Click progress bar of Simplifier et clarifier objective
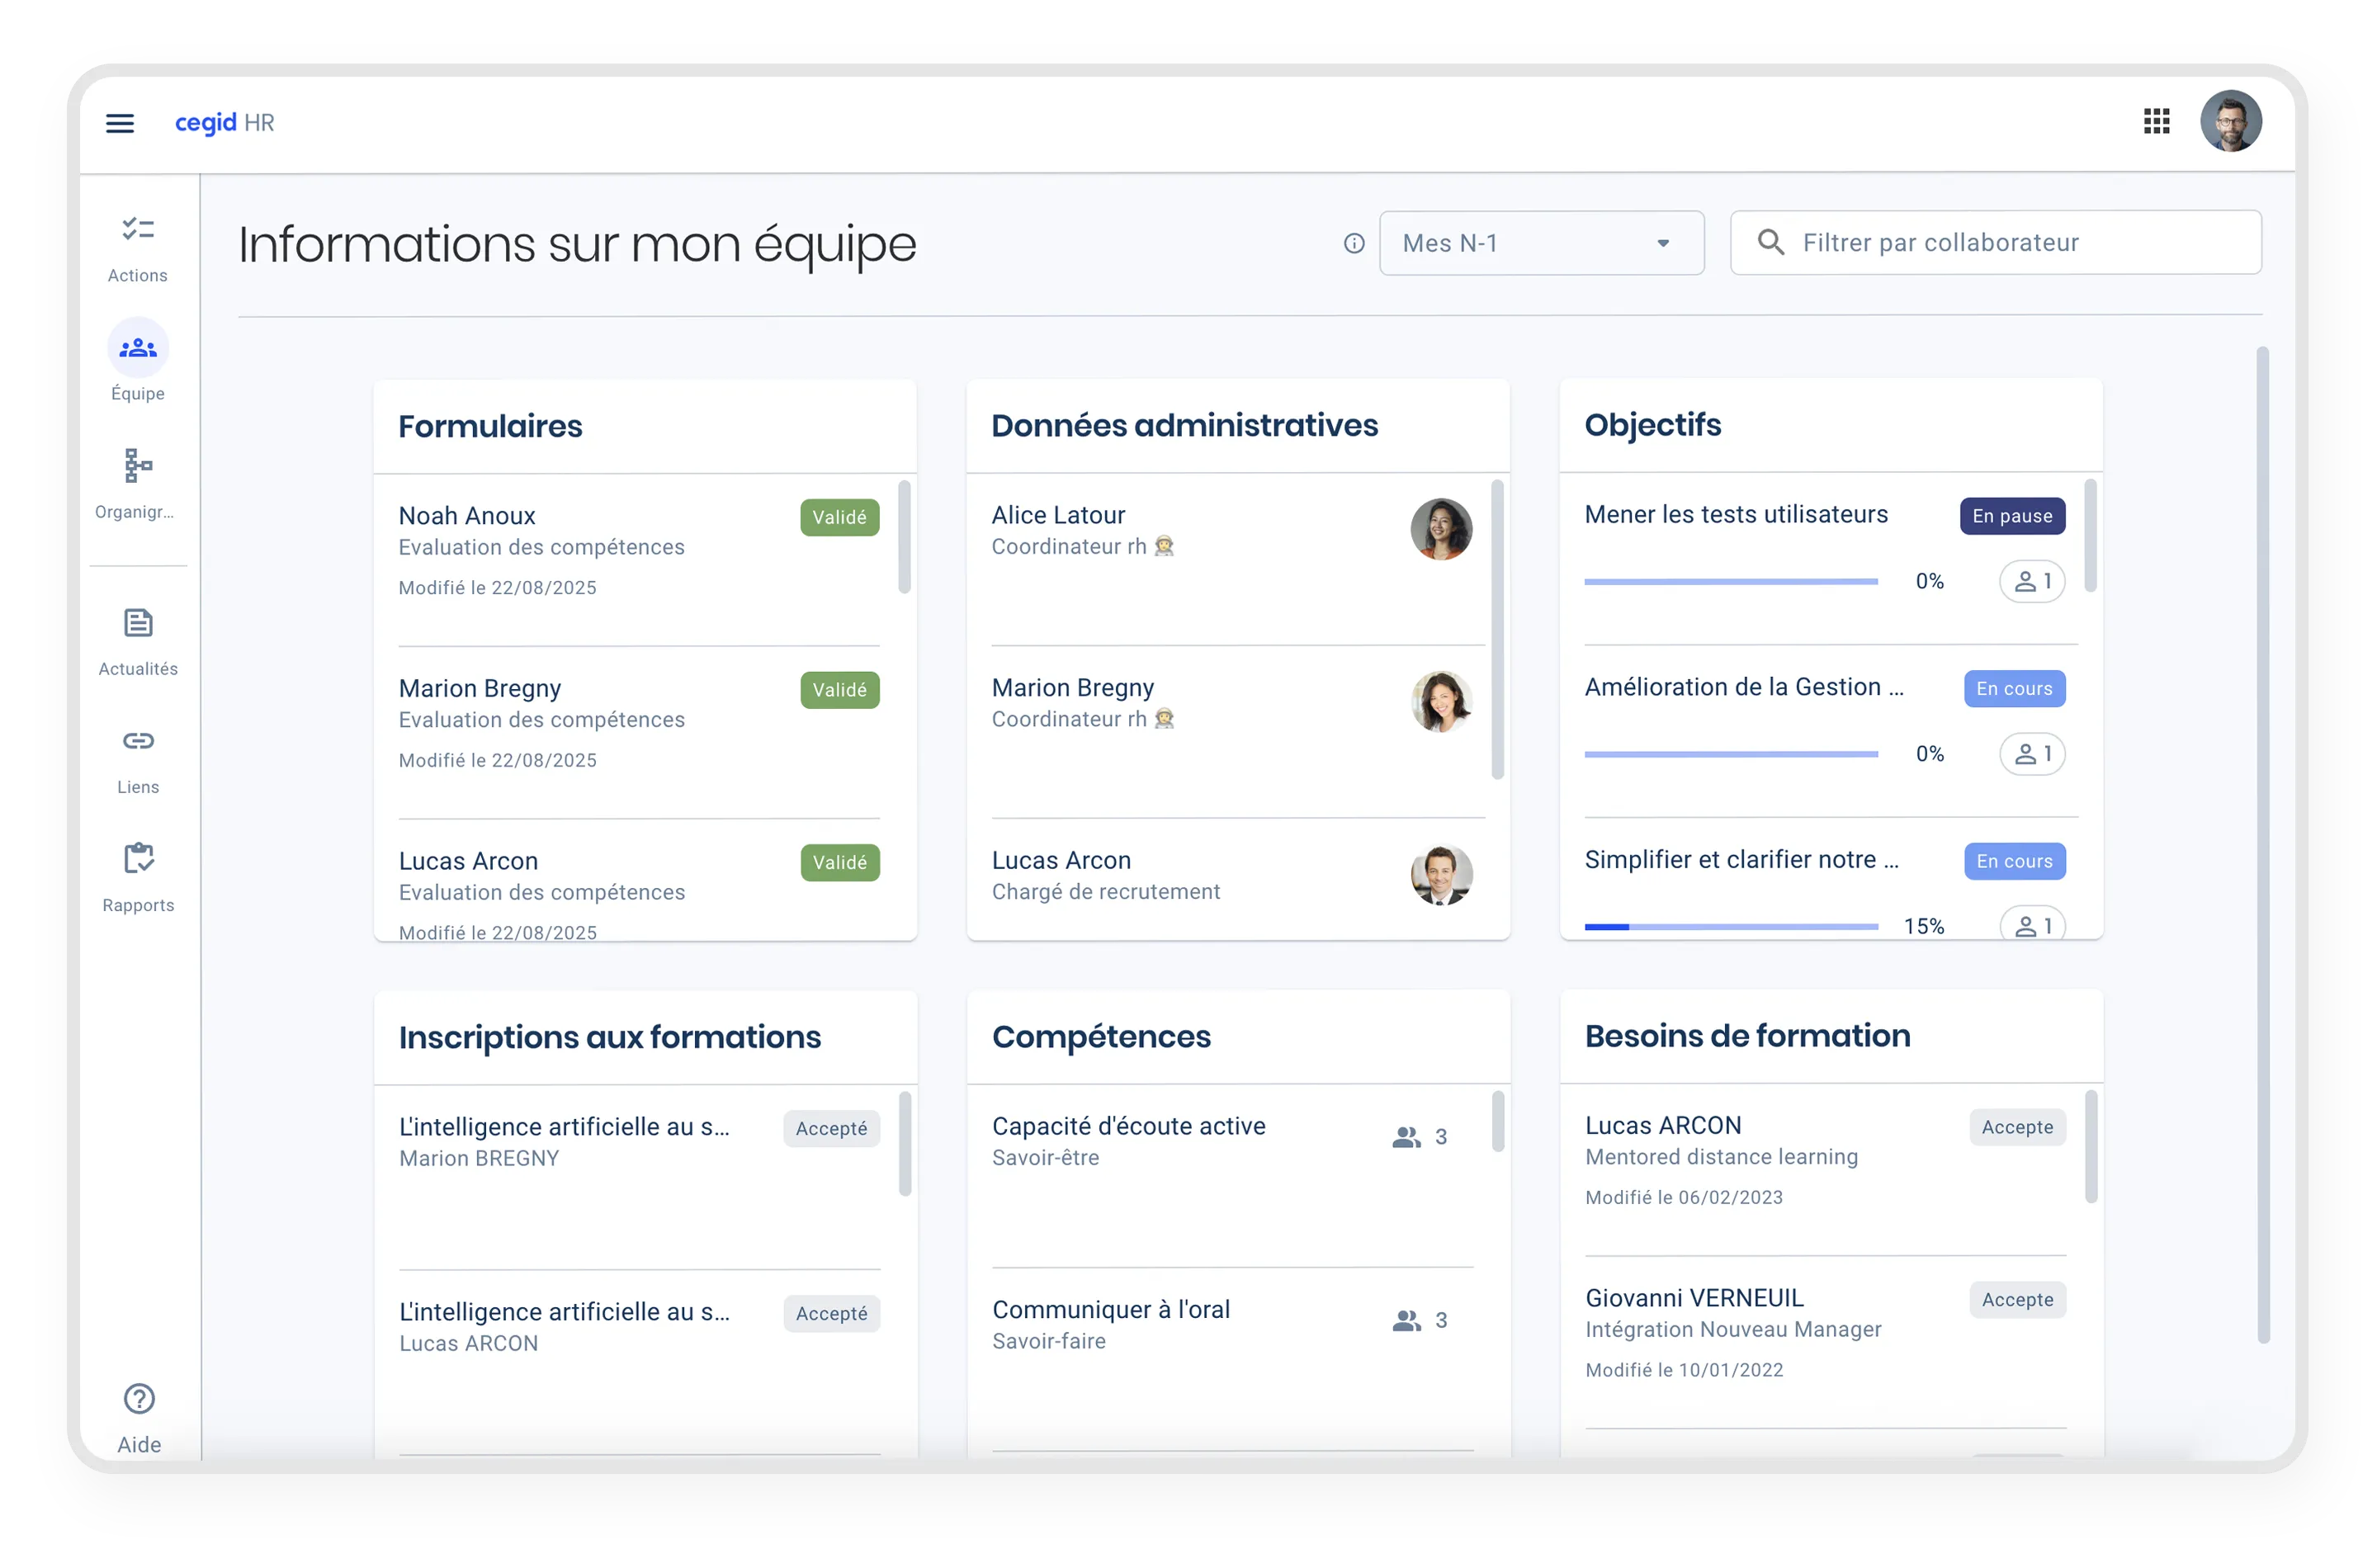Image resolution: width=2377 pixels, height=1568 pixels. point(1730,927)
